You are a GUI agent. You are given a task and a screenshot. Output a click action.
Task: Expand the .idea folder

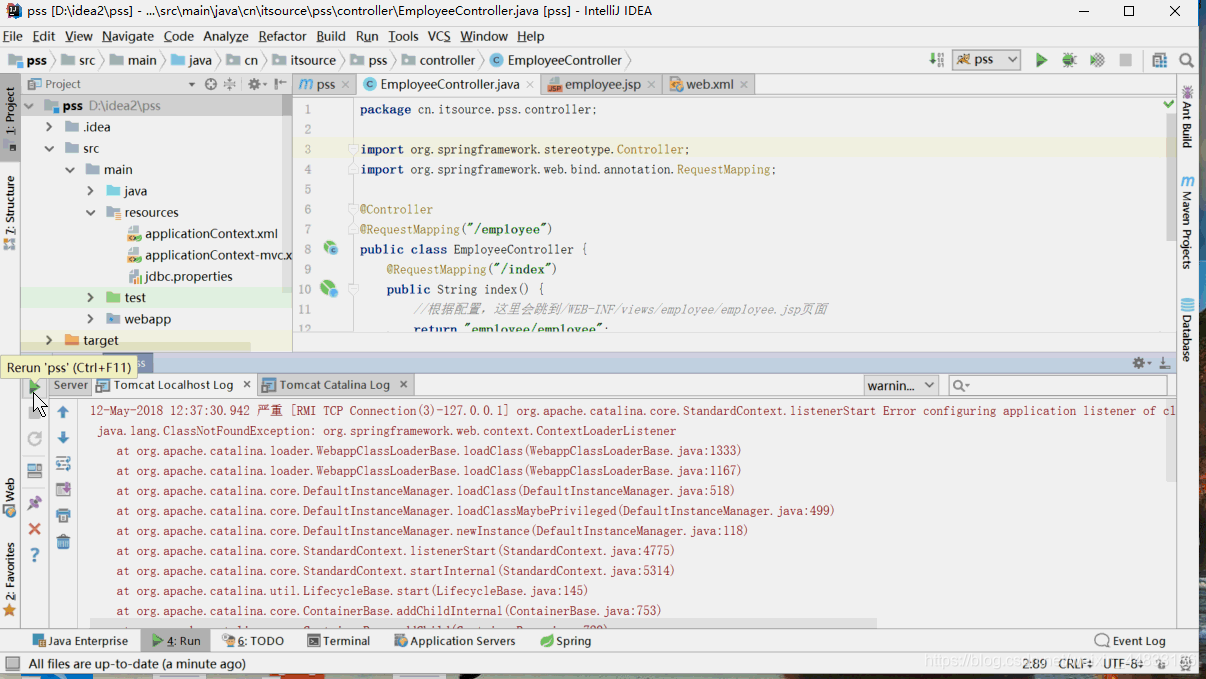coord(49,127)
